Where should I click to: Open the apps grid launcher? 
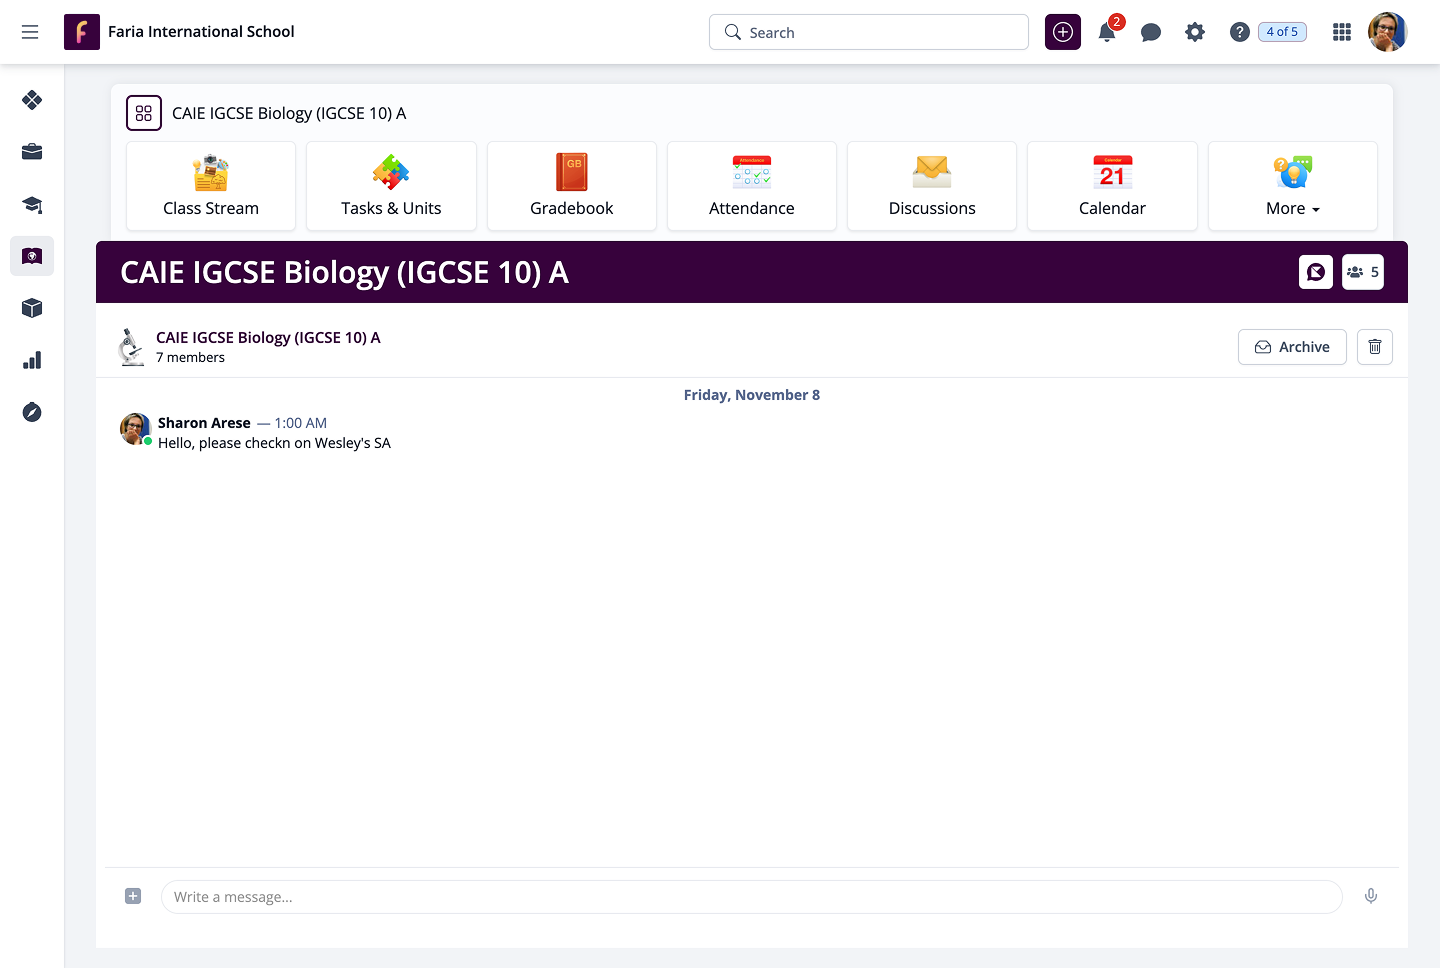pyautogui.click(x=1341, y=33)
